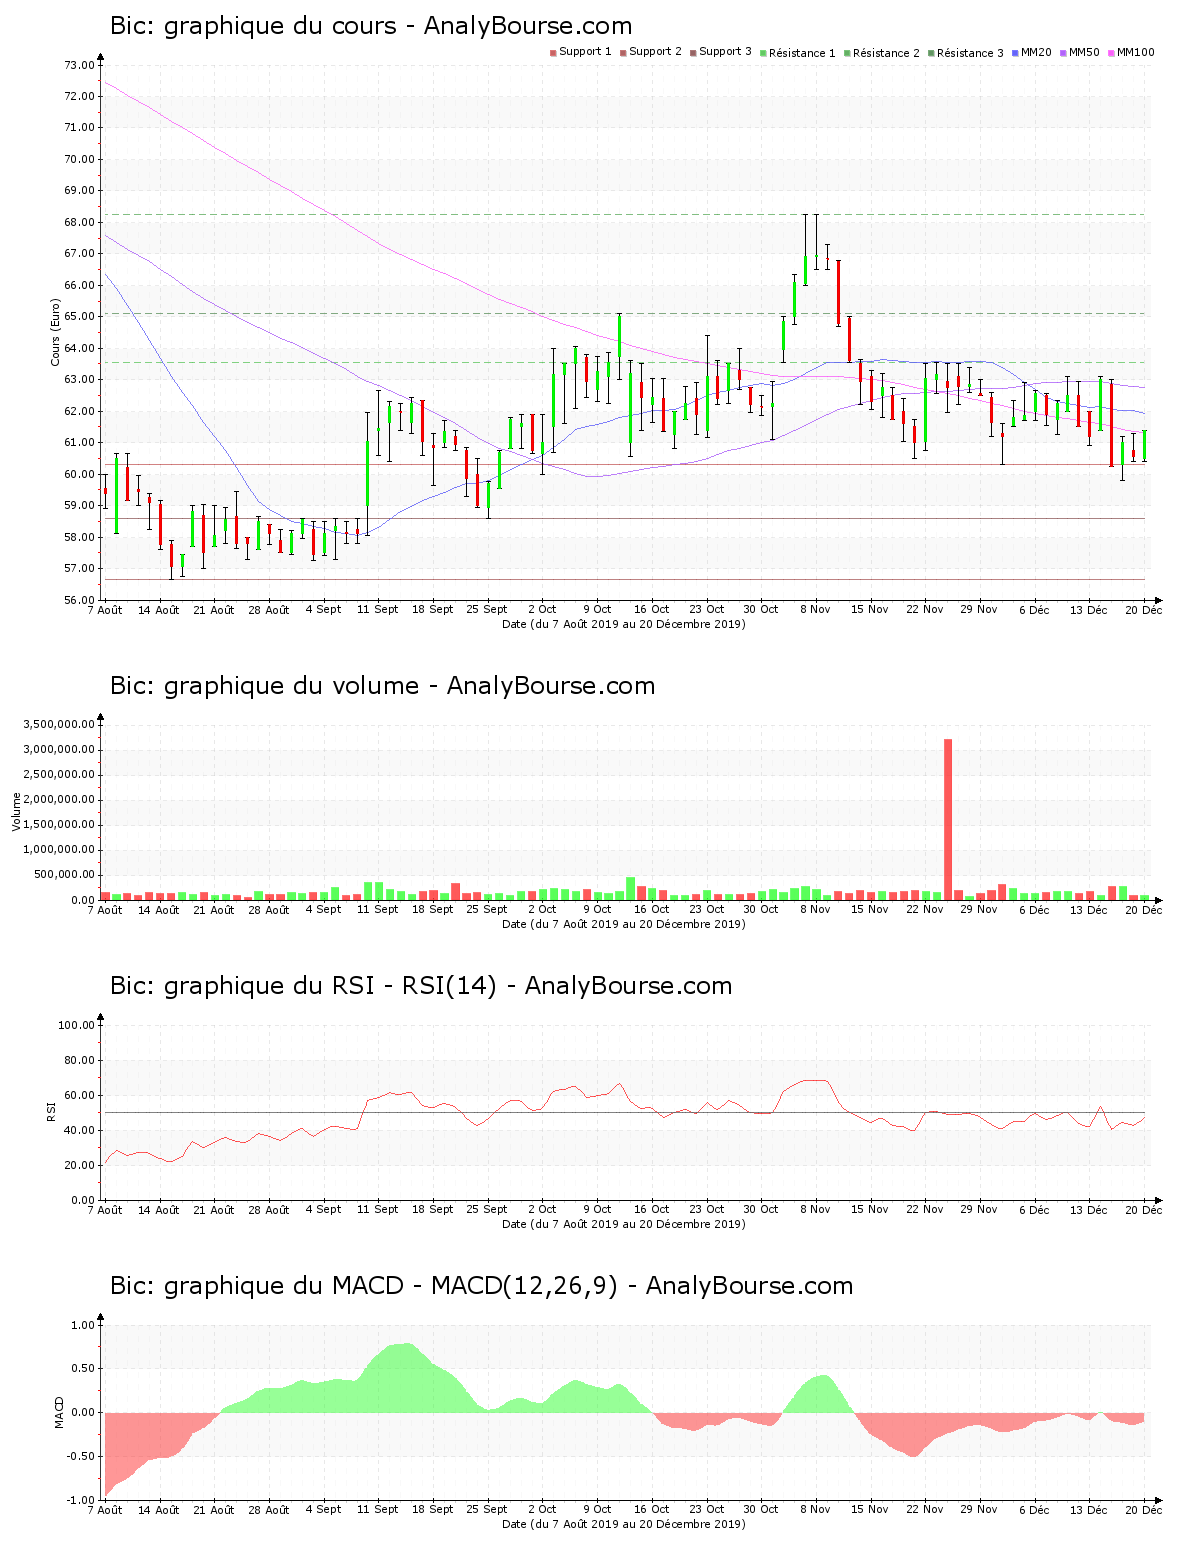The height and width of the screenshot is (1550, 1200).
Task: Click '2 Oct' on the RSI chart axis
Action: (542, 1209)
